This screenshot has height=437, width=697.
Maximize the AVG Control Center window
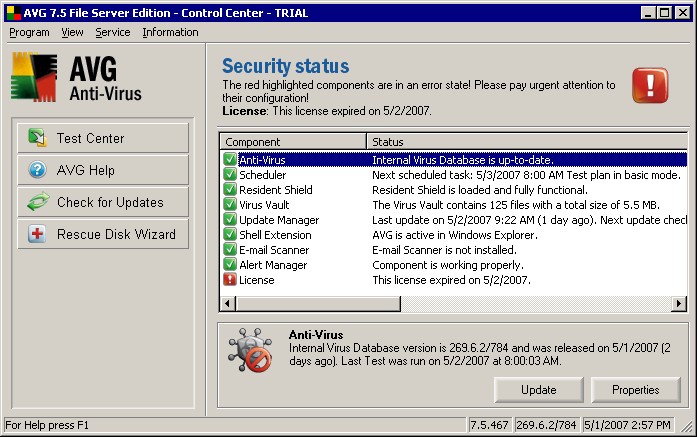(665, 13)
